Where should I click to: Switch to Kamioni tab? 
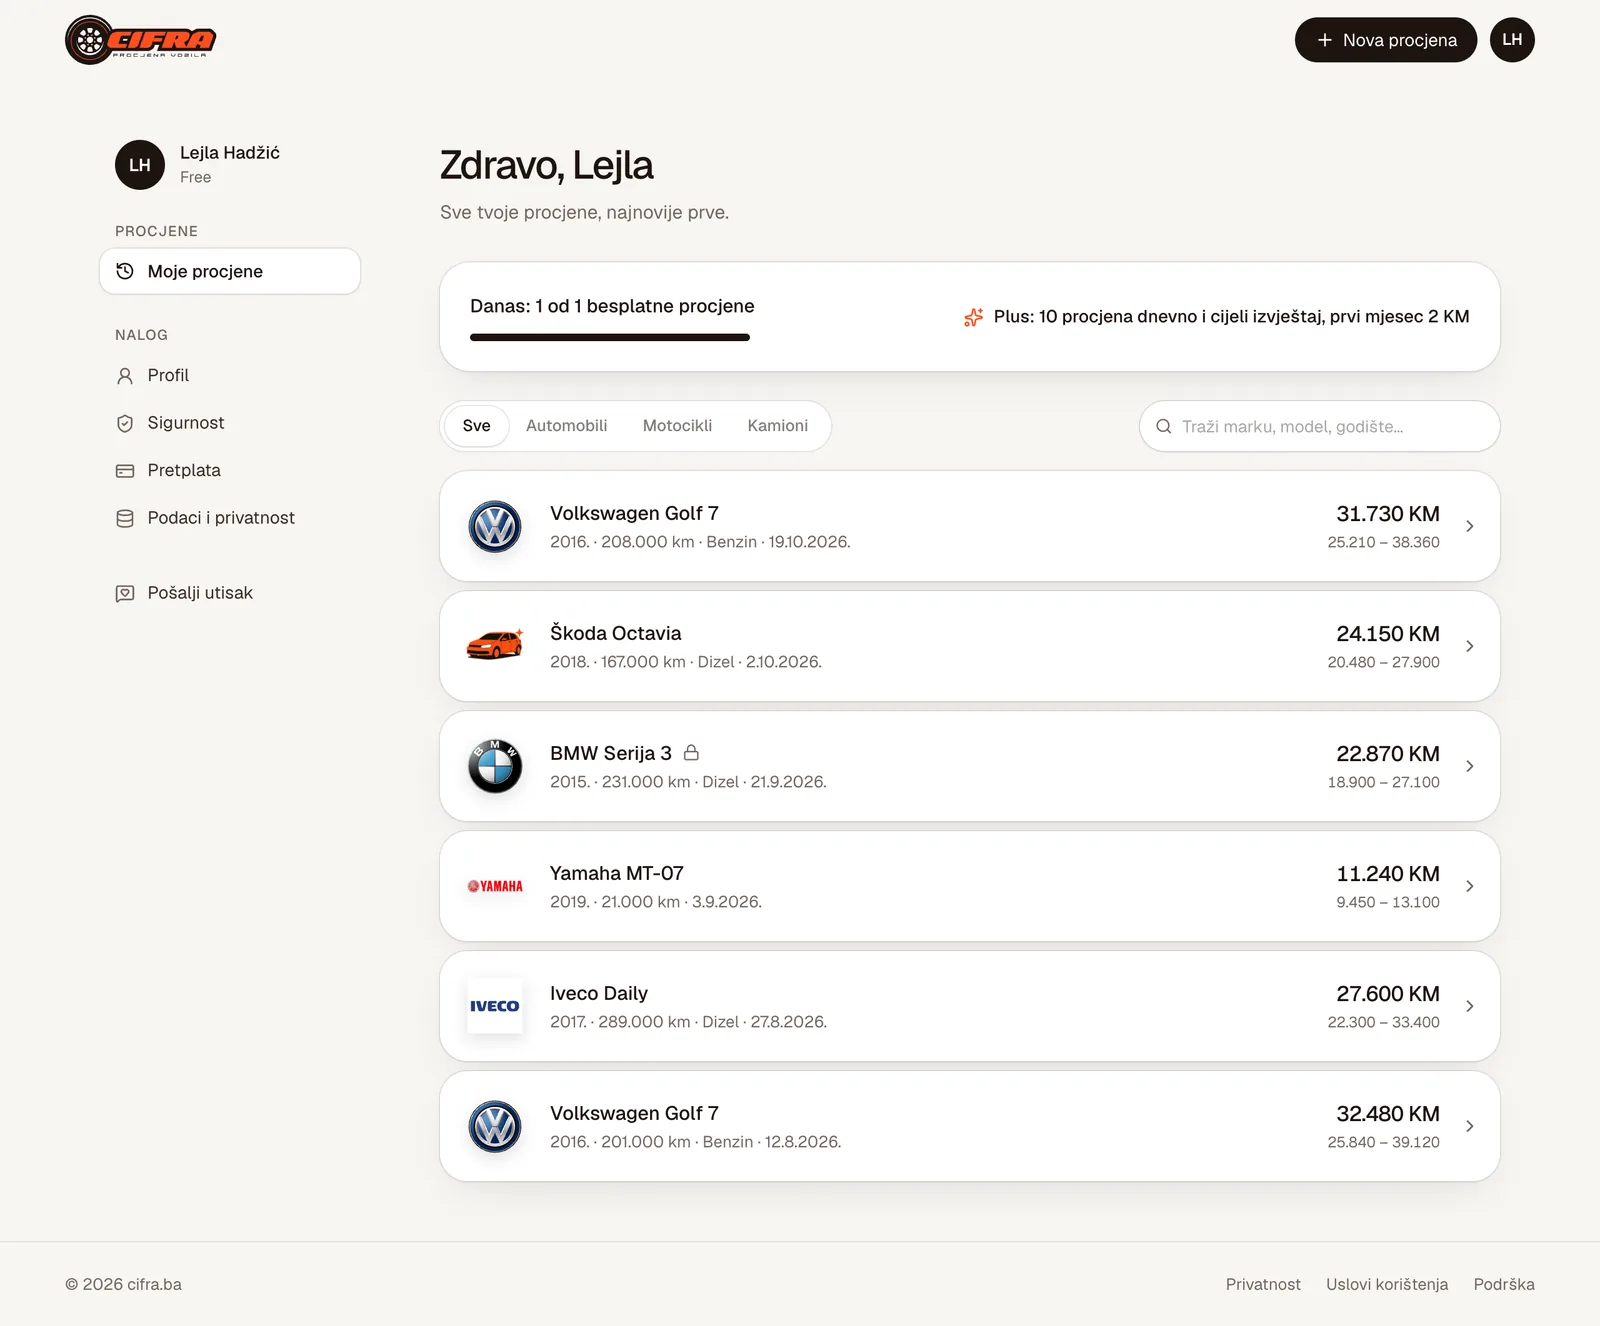pyautogui.click(x=778, y=426)
